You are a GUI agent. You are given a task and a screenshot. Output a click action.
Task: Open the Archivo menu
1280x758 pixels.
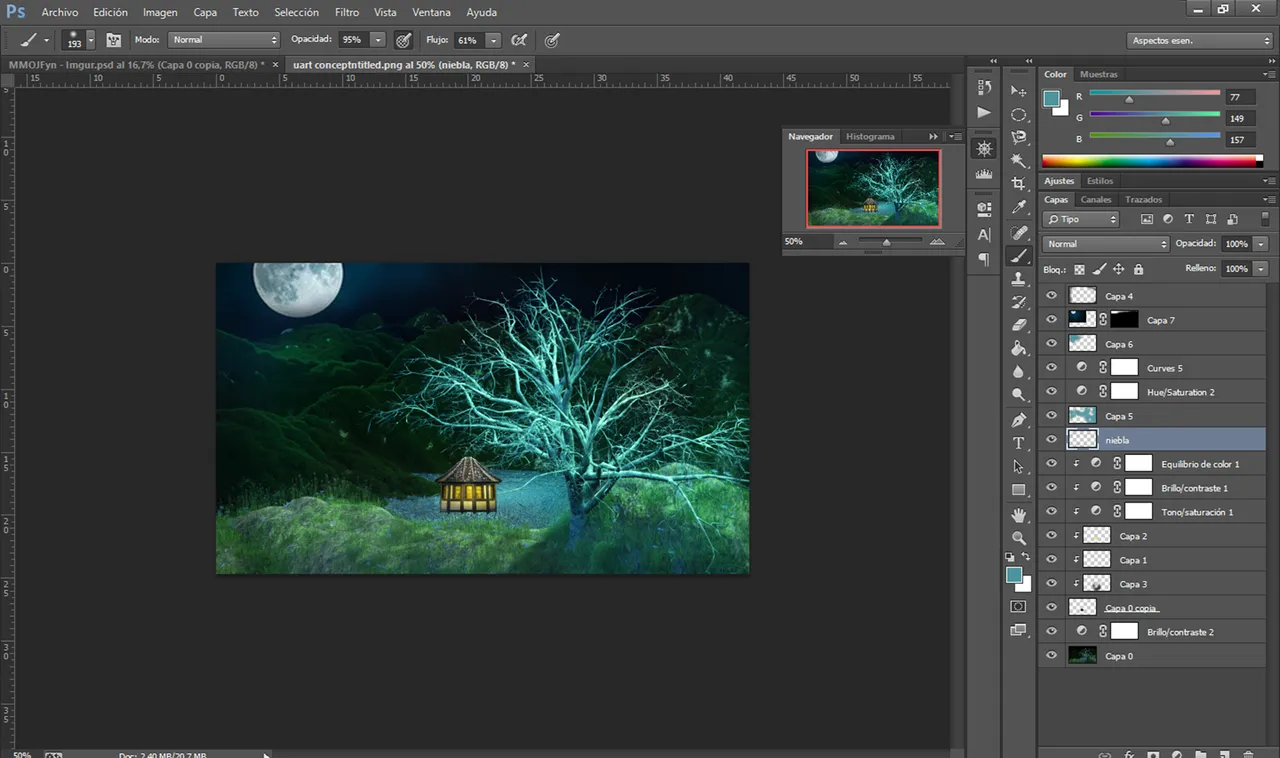(x=59, y=12)
